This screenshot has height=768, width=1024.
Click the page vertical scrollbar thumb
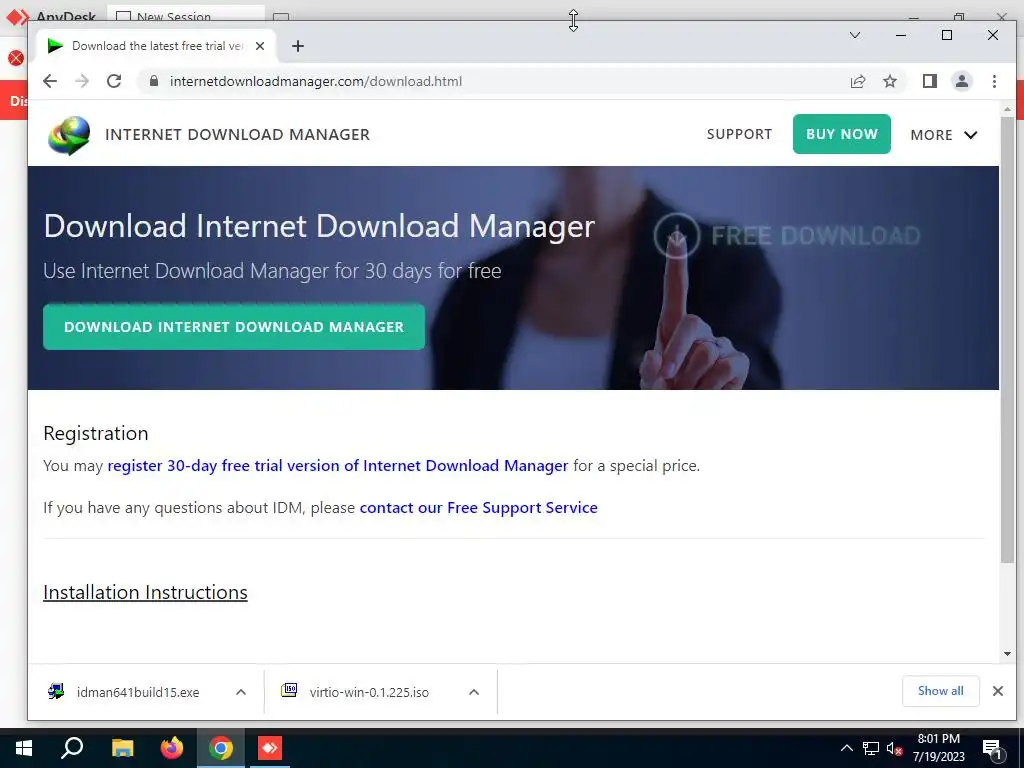point(1007,340)
